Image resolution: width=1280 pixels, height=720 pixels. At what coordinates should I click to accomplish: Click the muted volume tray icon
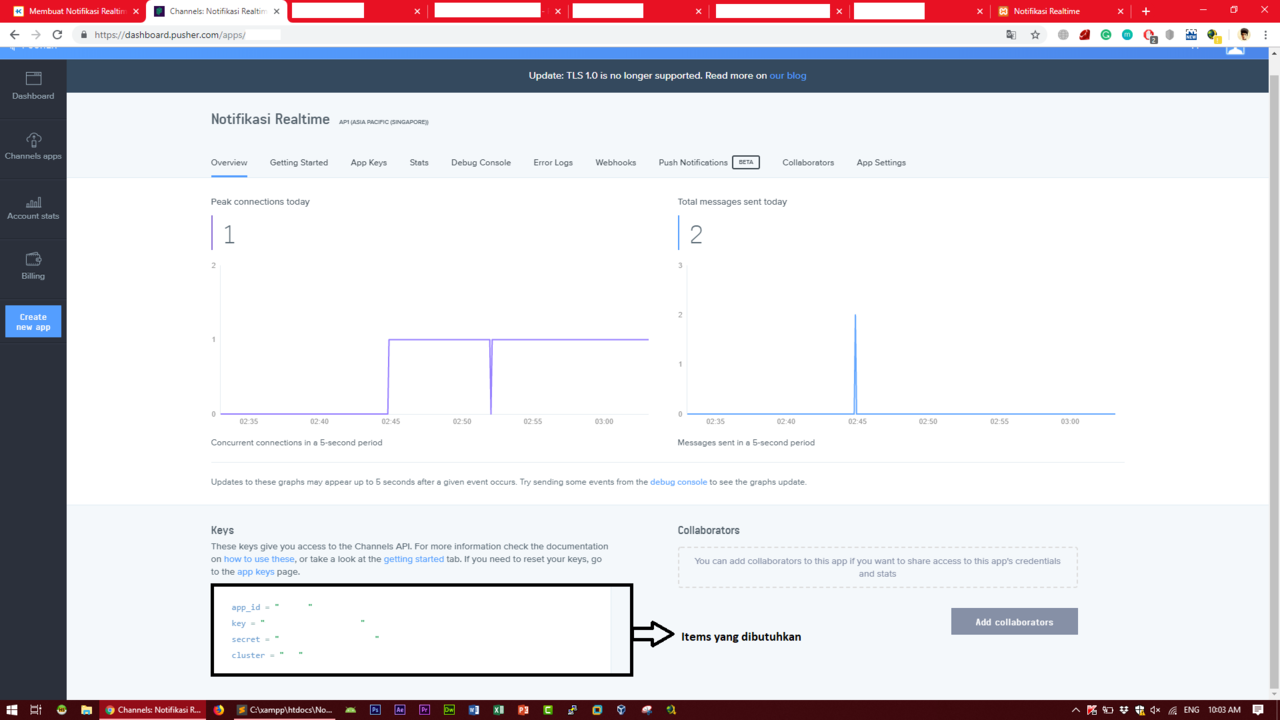1156,710
